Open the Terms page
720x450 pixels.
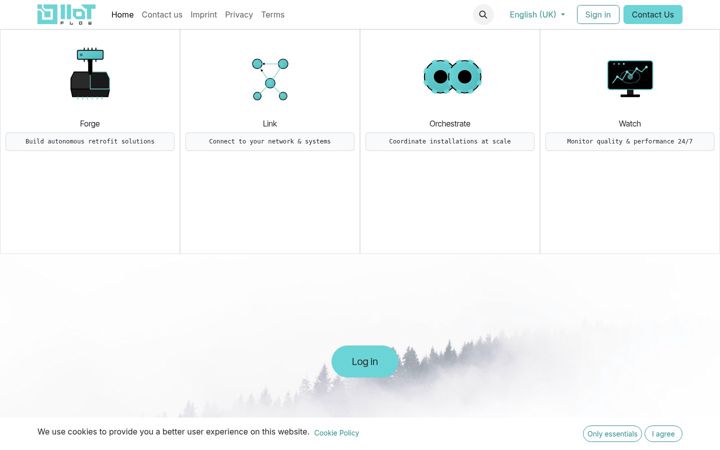click(273, 15)
